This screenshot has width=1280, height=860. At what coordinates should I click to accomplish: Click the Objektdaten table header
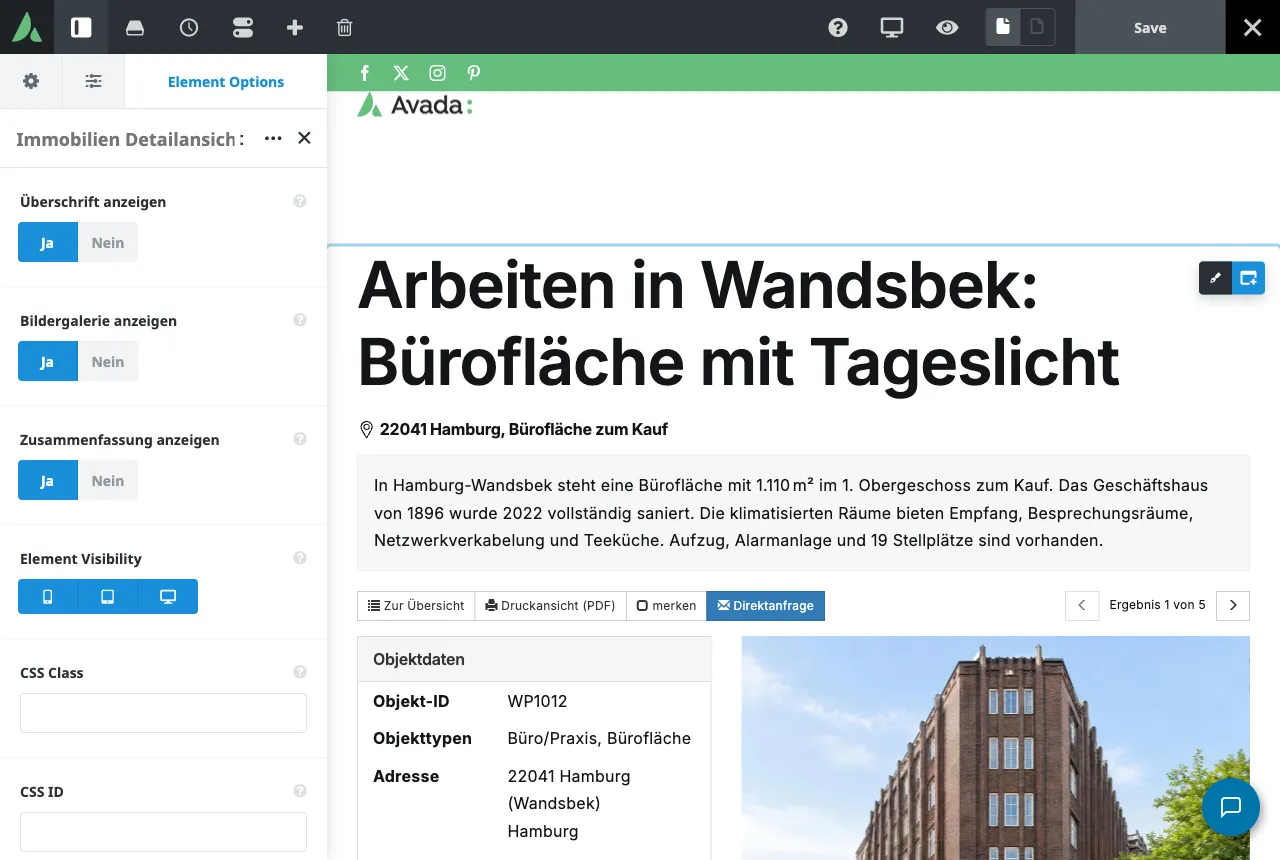(534, 659)
